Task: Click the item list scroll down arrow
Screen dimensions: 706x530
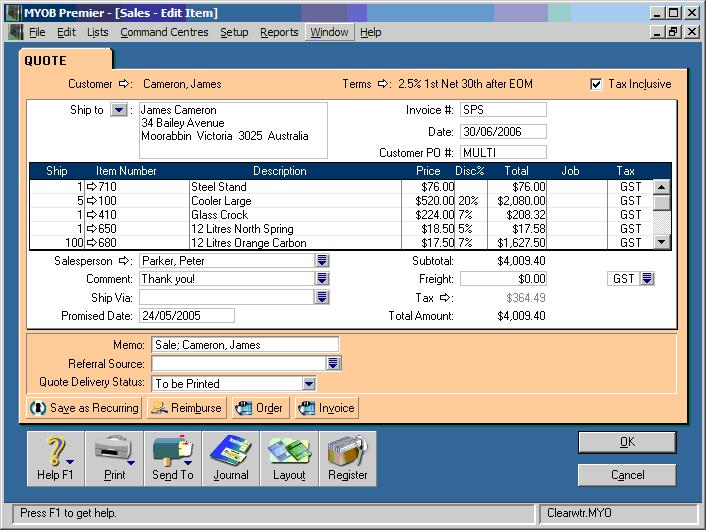Action: click(661, 242)
